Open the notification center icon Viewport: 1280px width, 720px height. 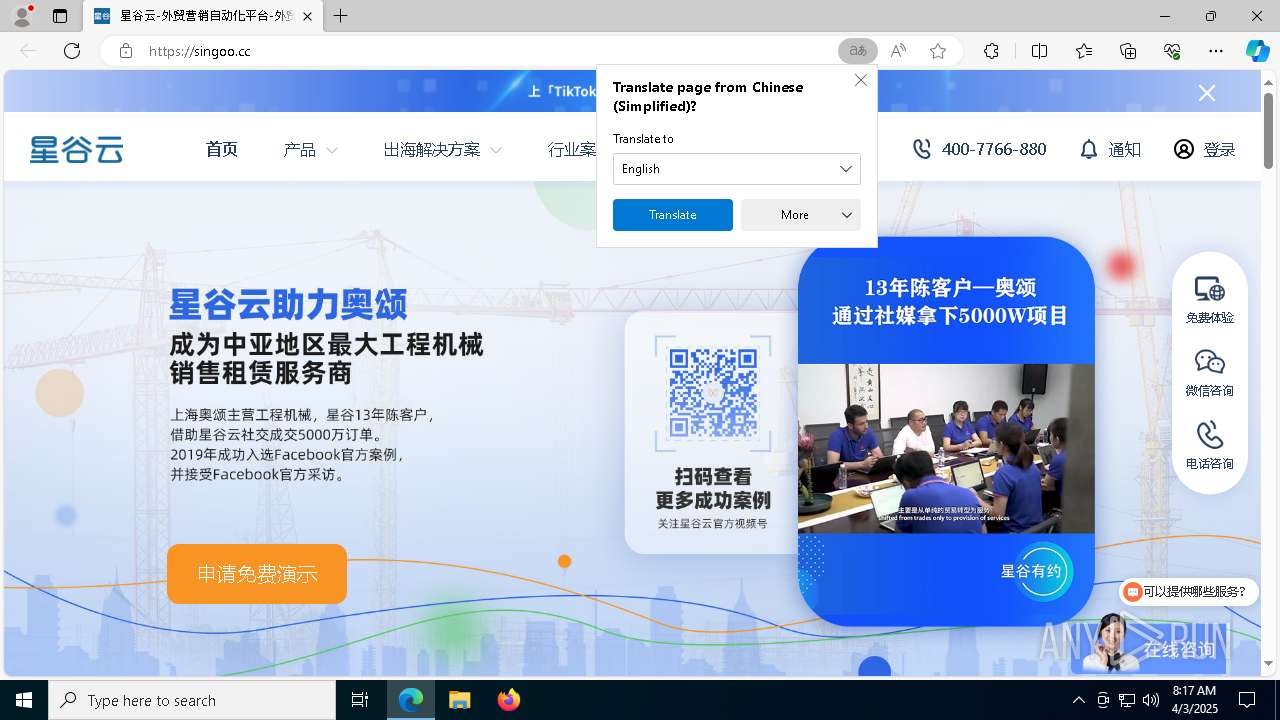click(1247, 700)
